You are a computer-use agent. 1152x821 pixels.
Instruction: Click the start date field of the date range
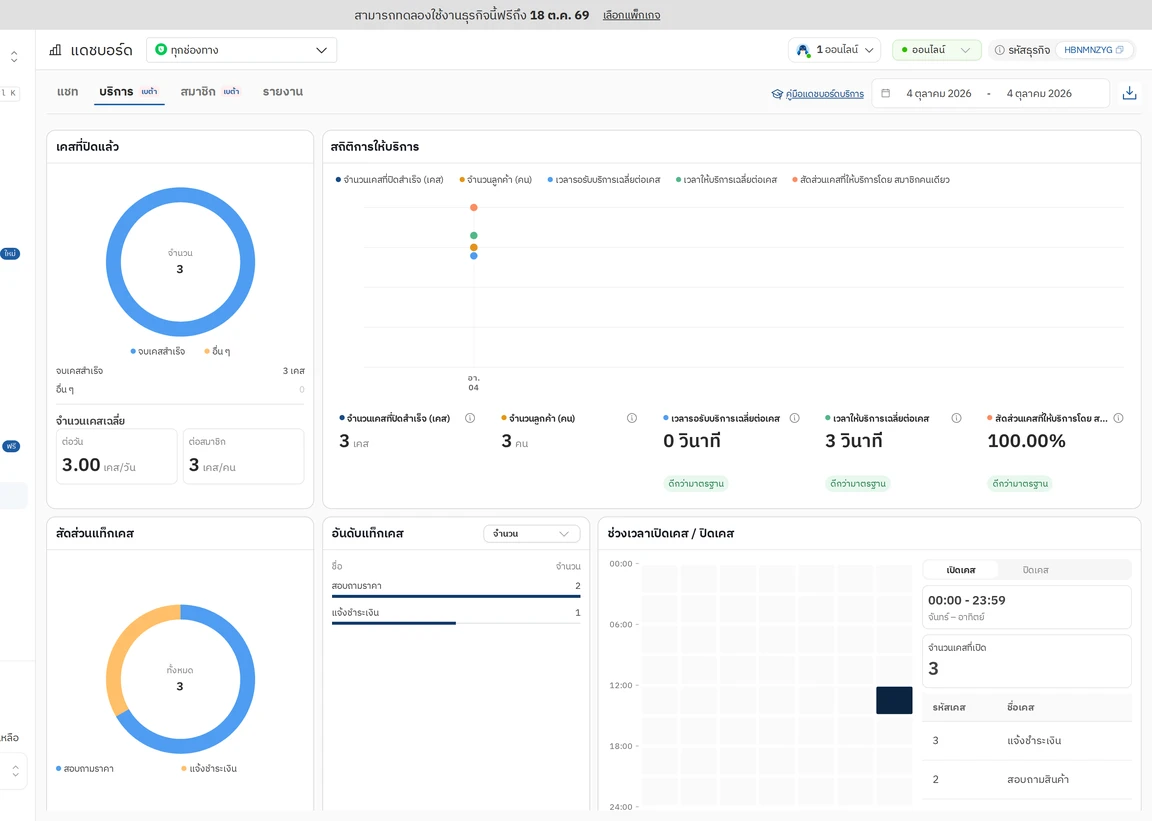click(x=938, y=93)
